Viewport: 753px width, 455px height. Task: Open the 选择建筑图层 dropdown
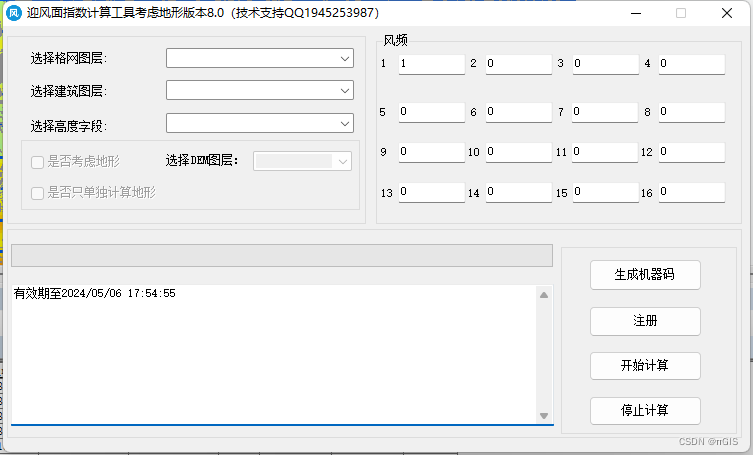coord(260,90)
